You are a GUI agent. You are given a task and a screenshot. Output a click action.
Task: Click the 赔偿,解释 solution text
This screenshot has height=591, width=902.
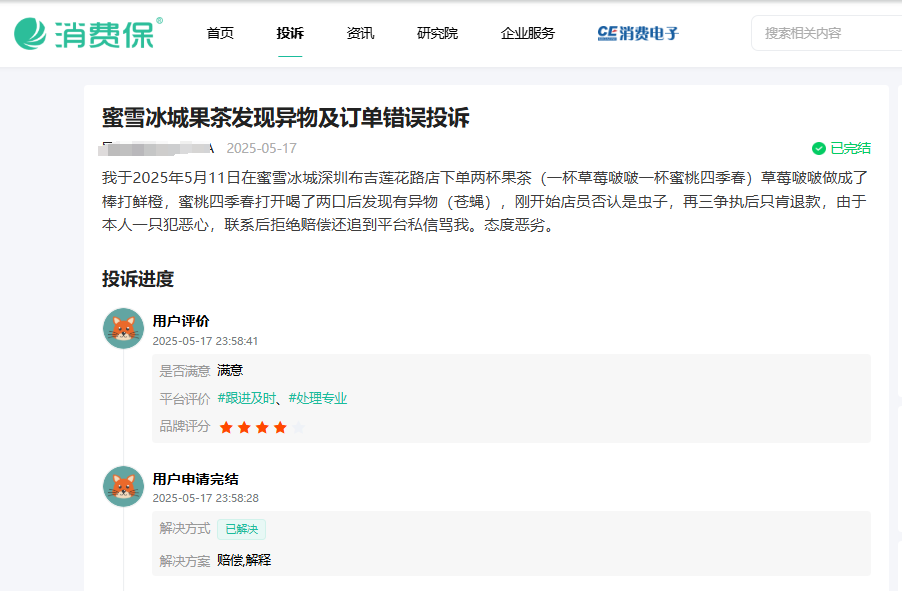(244, 561)
